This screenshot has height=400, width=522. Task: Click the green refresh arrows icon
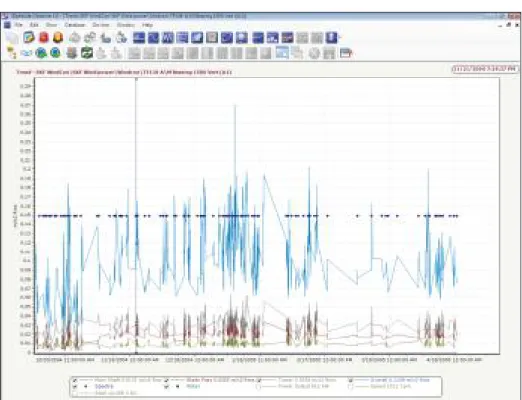tap(87, 53)
